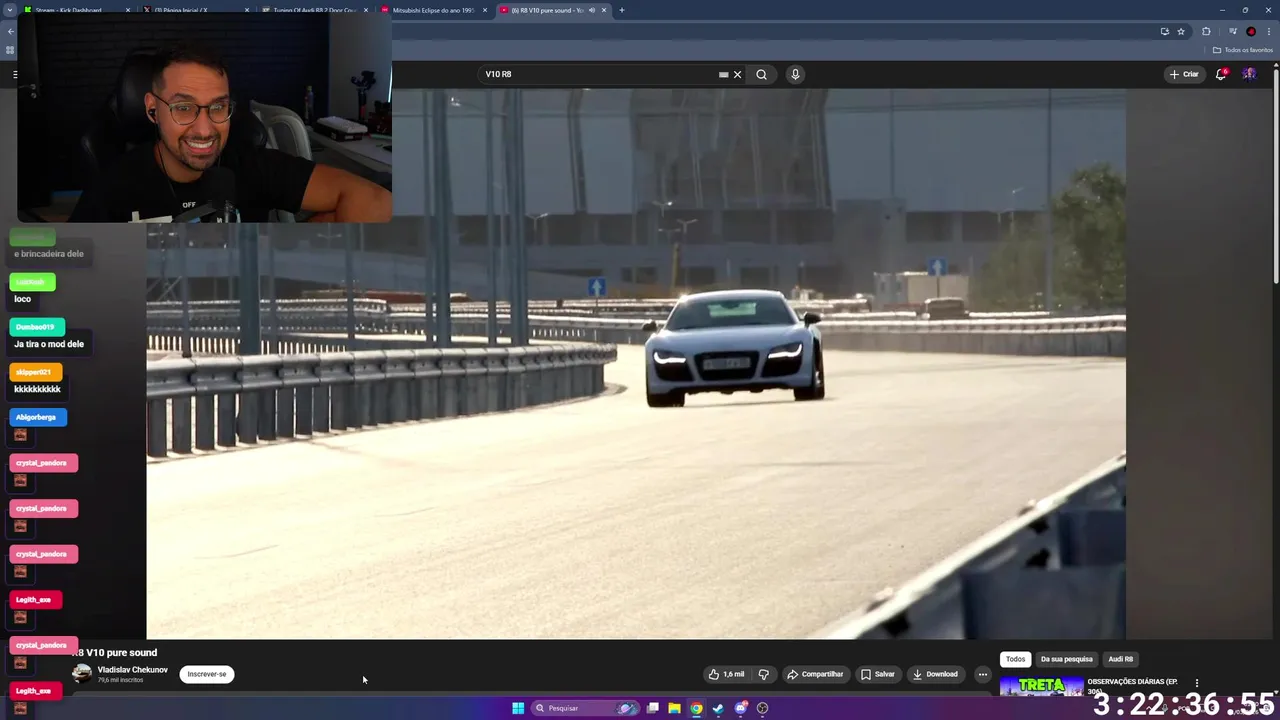
Task: Open options for 'OBSERVAÇÕES DIÁRIAS' recommended video
Action: coord(1196,683)
